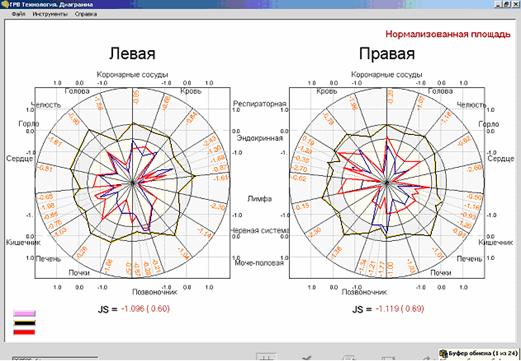The image size is (521, 361).
Task: Click the app icon in the title bar
Action: click(4, 4)
